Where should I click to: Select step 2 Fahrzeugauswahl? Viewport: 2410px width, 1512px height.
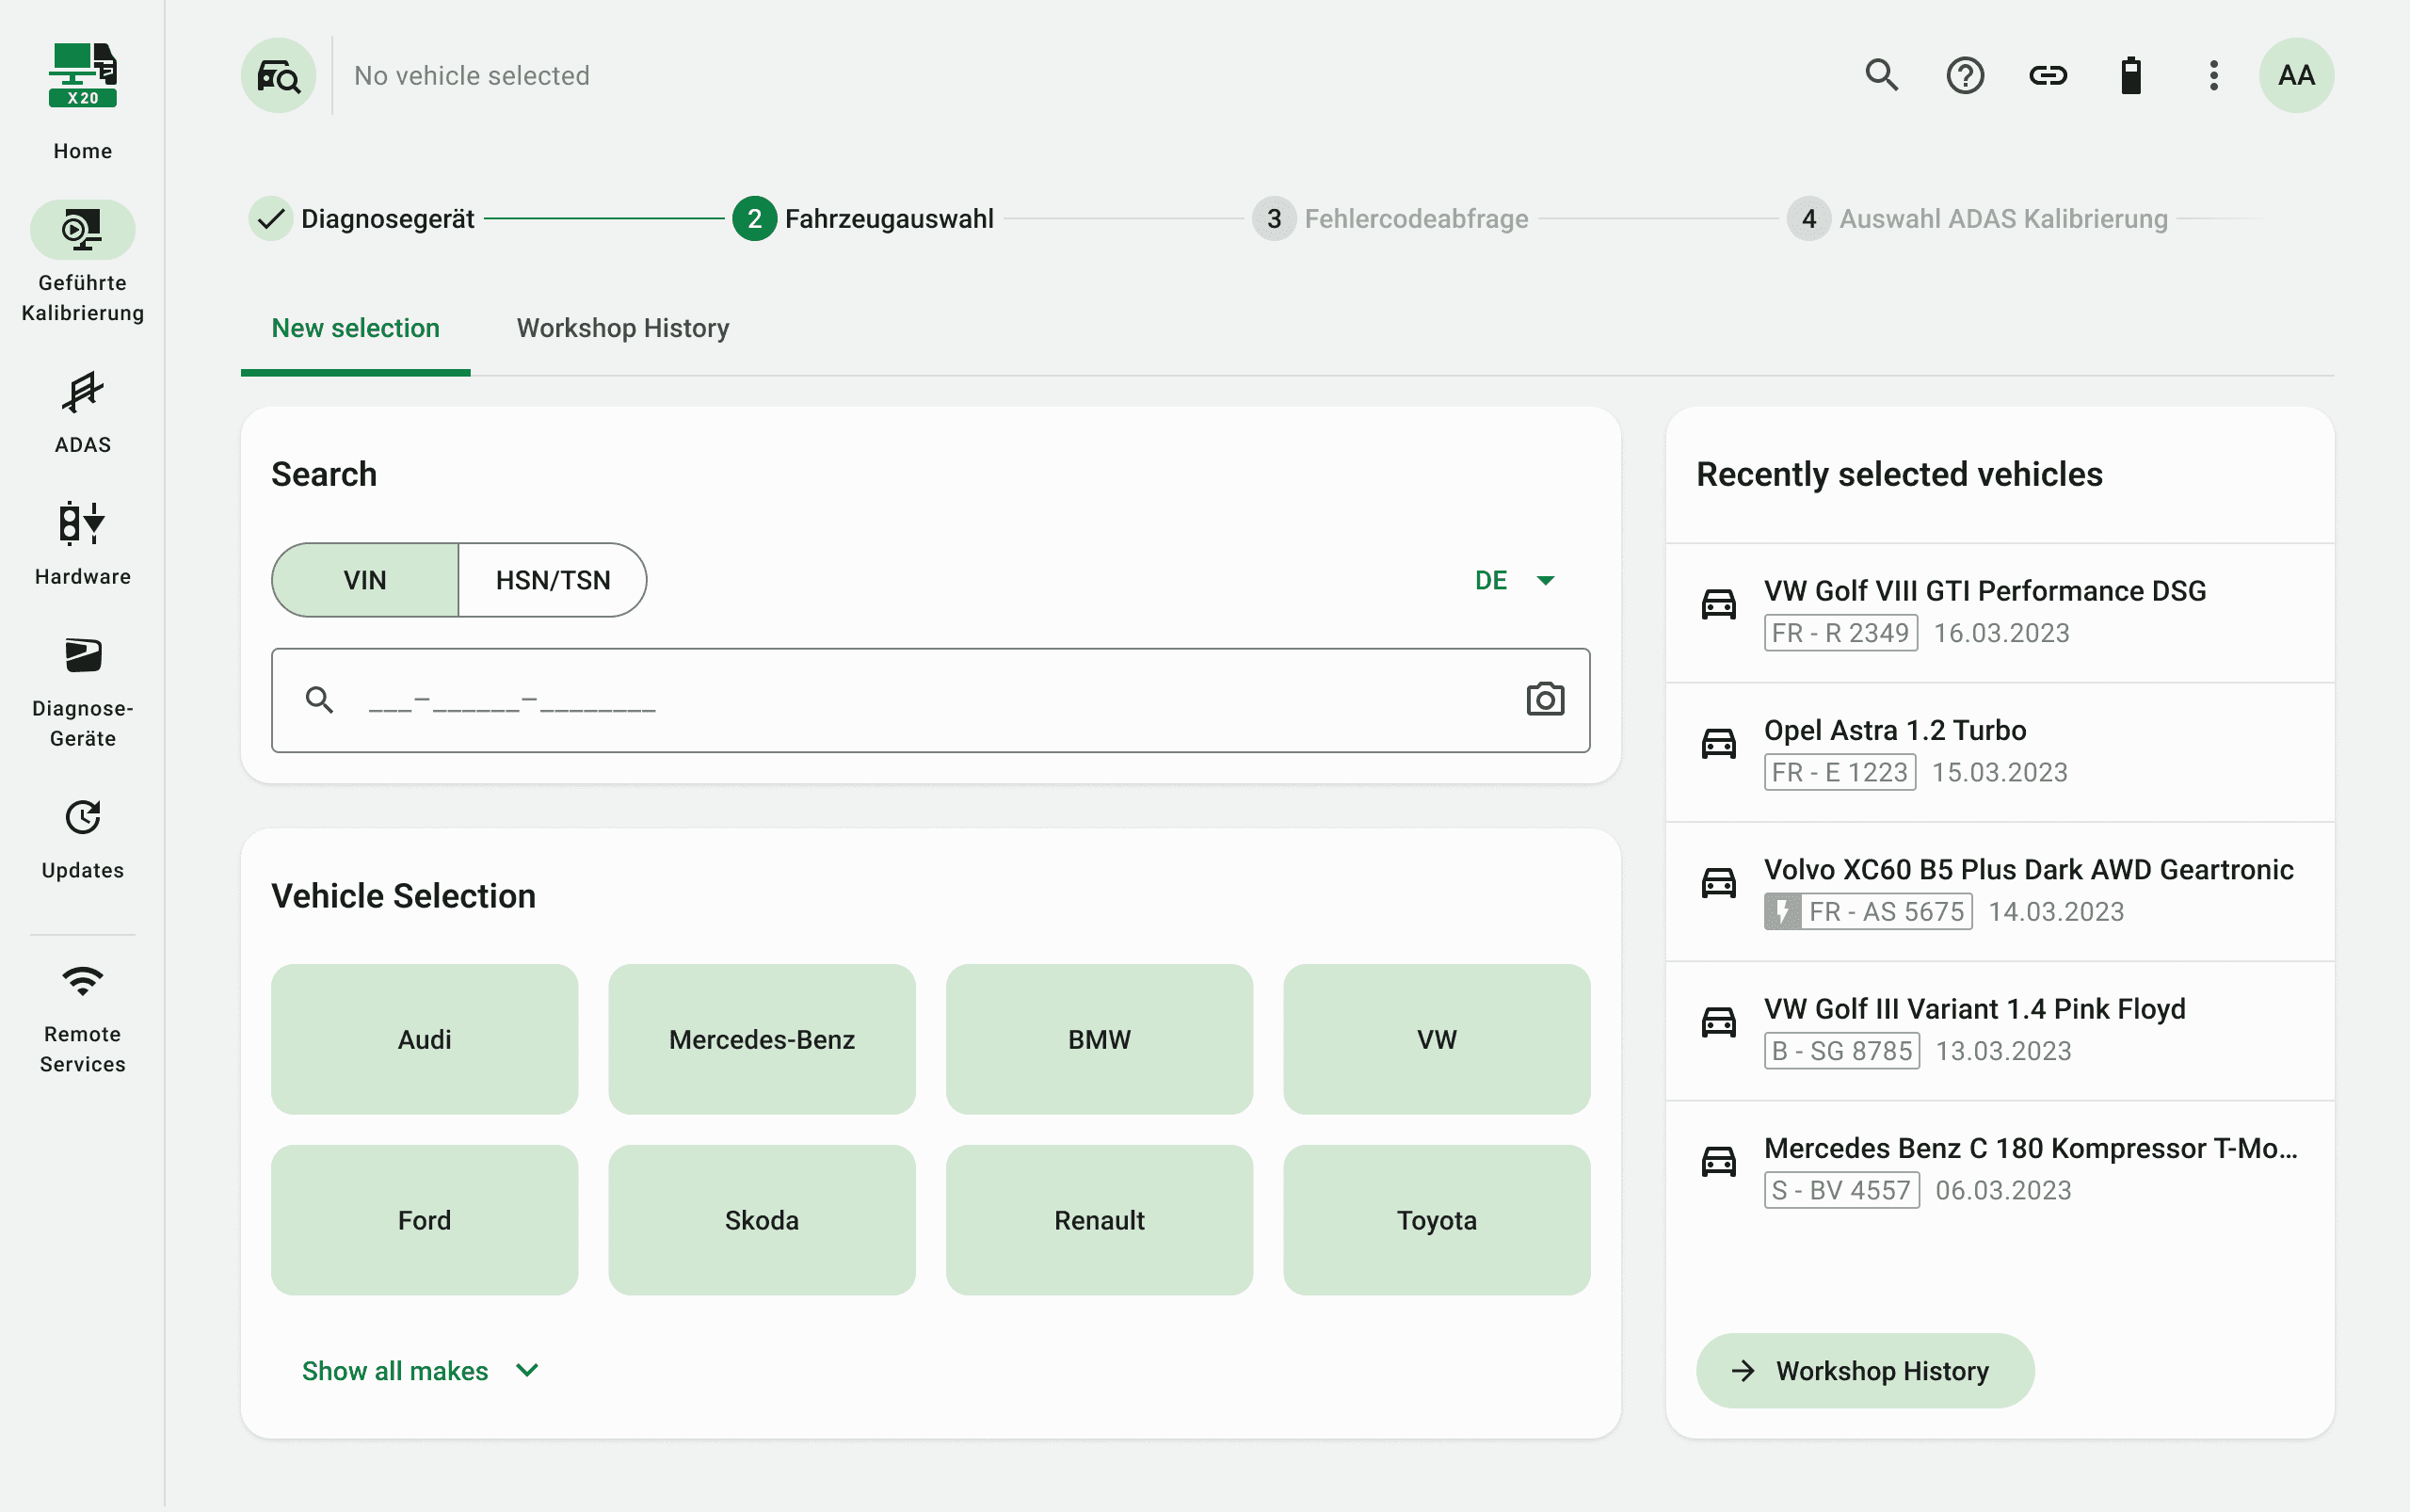pos(863,218)
